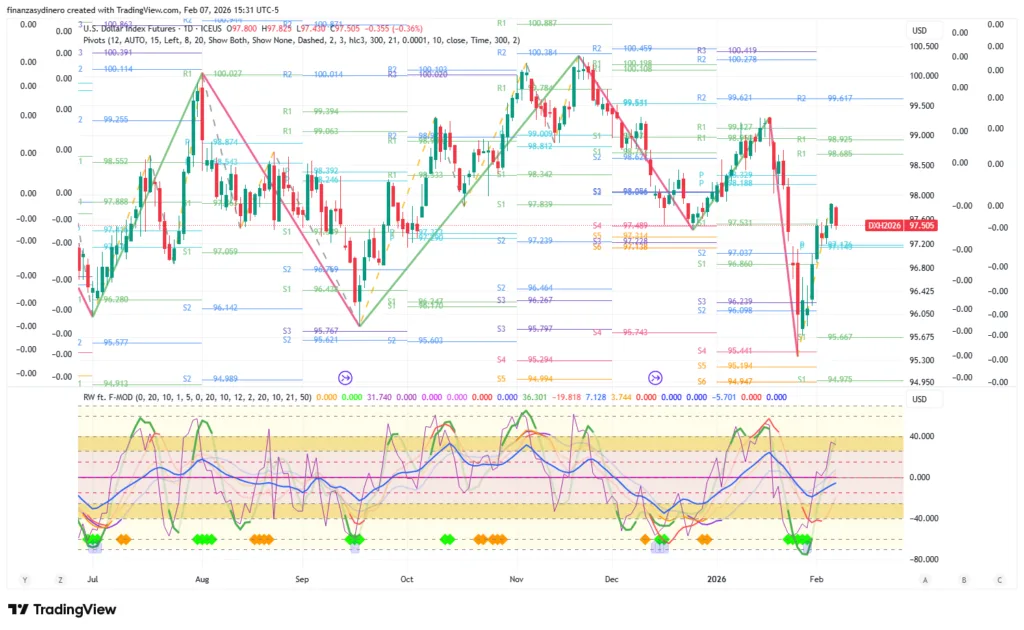This screenshot has width=1024, height=630.
Task: Click the Aug label on time axis
Action: pyautogui.click(x=202, y=579)
